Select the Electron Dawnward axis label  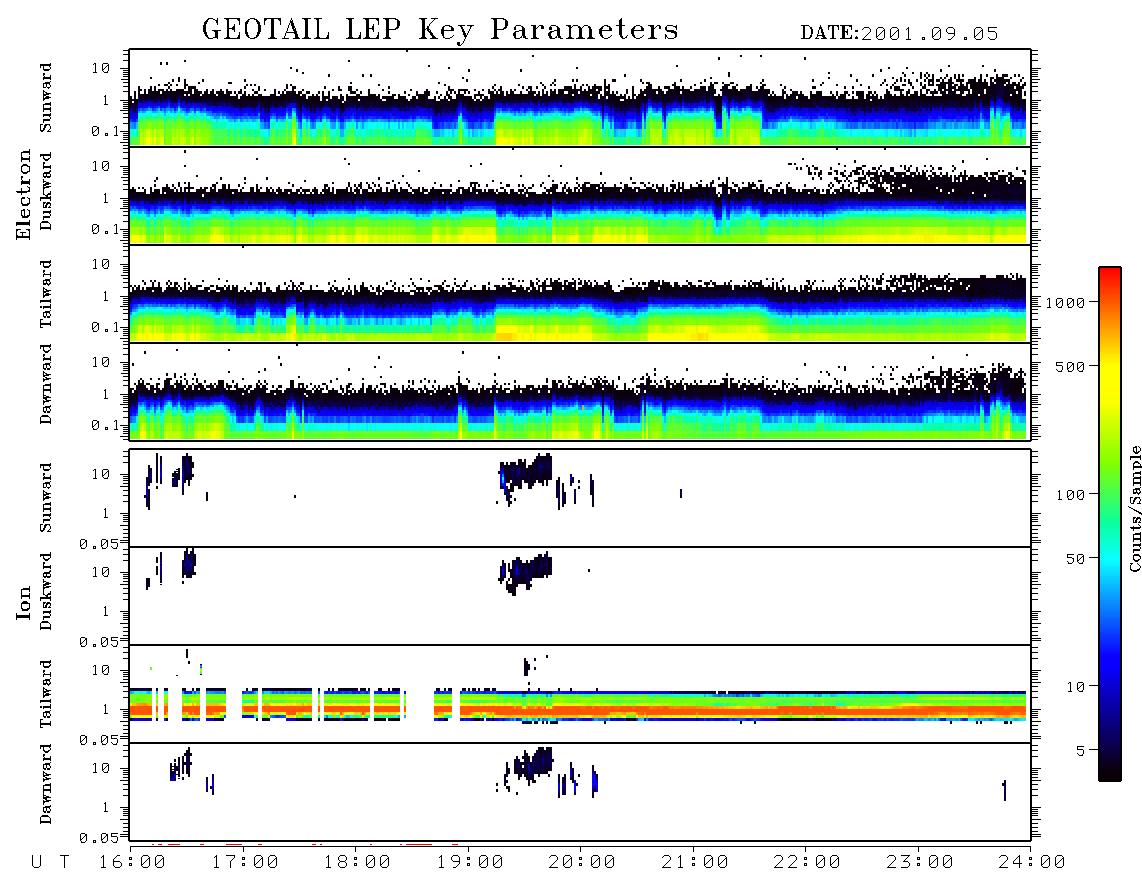pos(45,384)
